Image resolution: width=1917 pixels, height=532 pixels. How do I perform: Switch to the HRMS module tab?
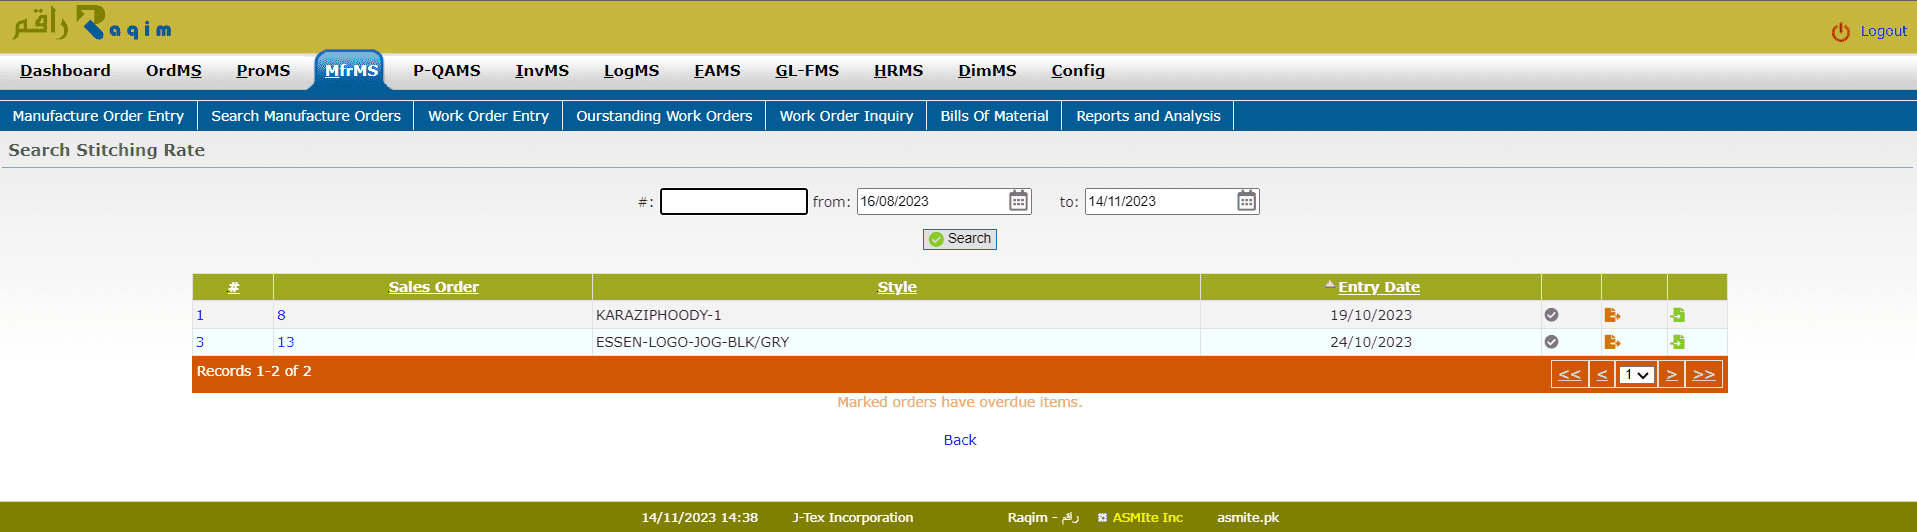tap(898, 71)
